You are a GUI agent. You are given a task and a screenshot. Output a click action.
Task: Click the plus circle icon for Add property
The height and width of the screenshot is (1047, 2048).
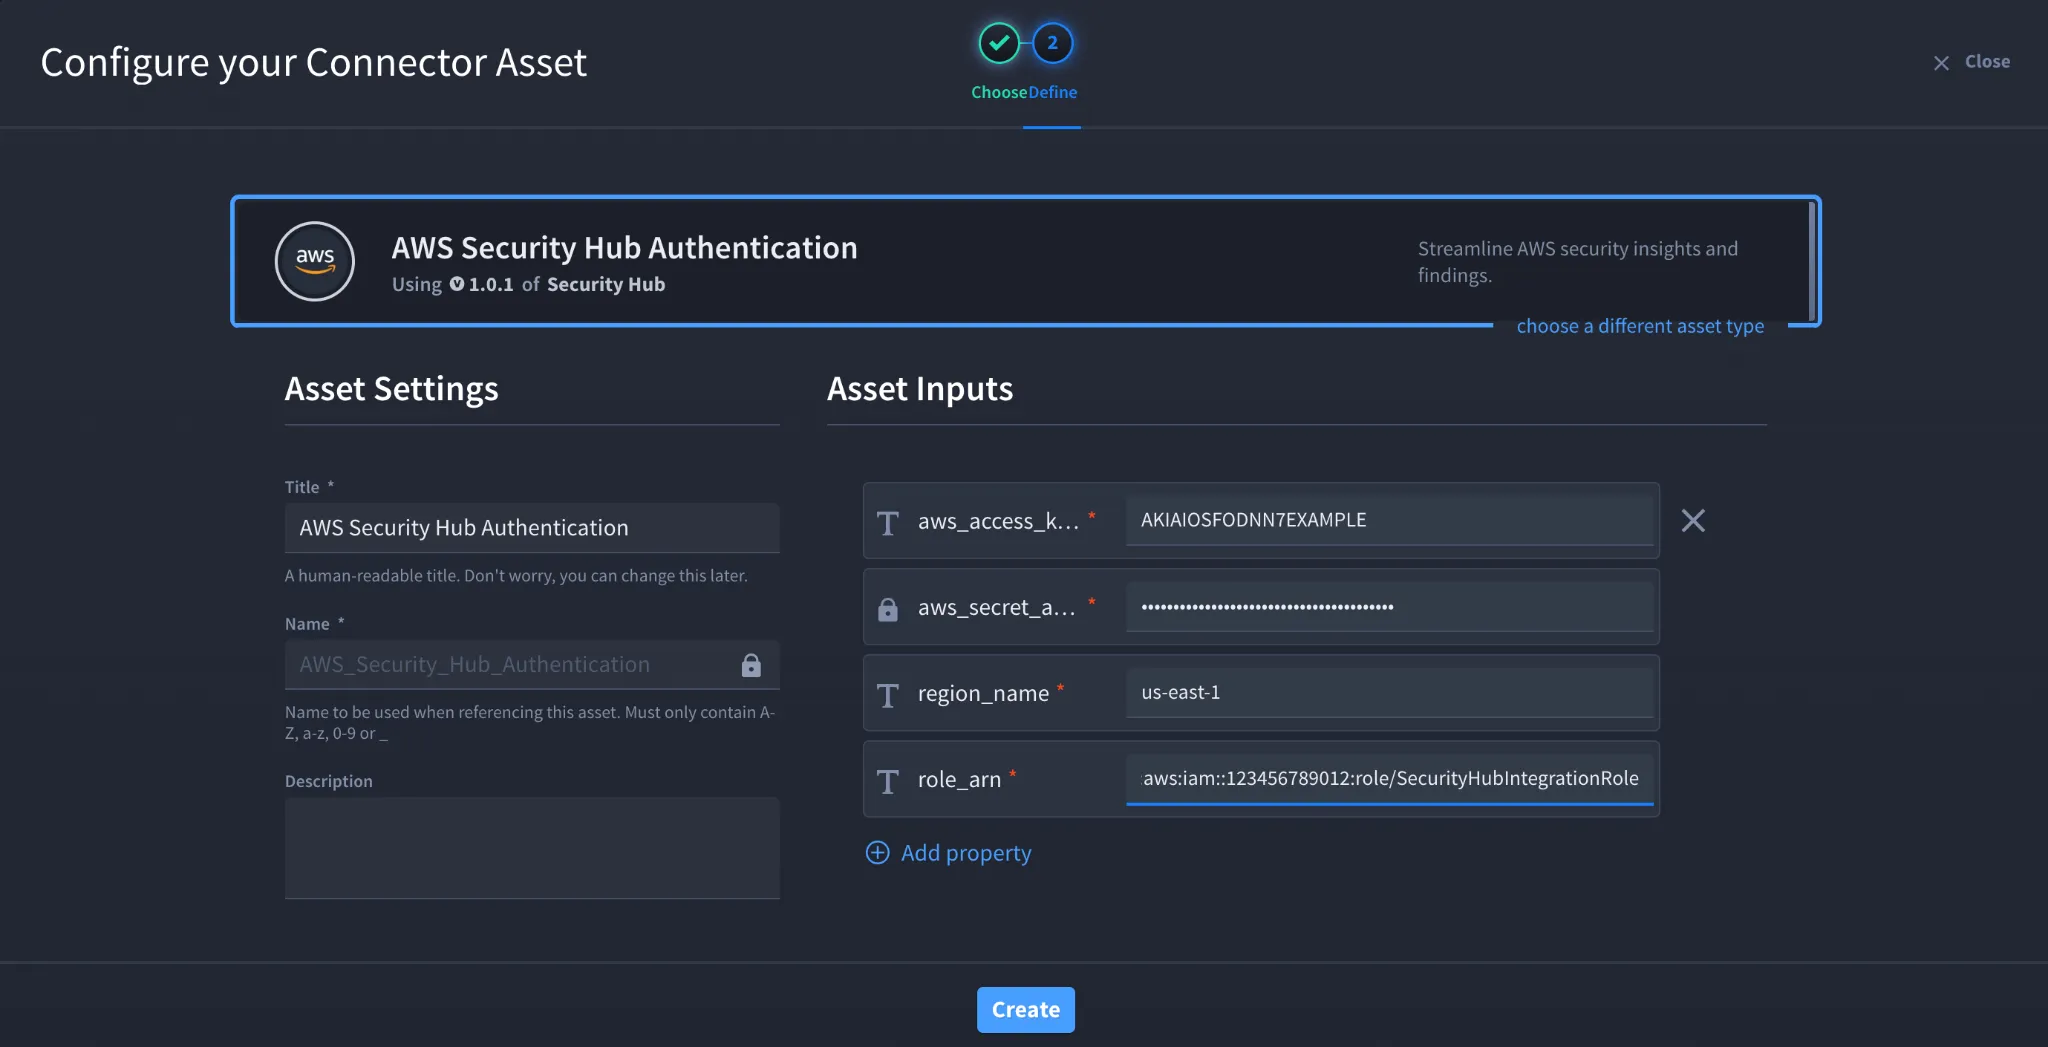[x=877, y=852]
